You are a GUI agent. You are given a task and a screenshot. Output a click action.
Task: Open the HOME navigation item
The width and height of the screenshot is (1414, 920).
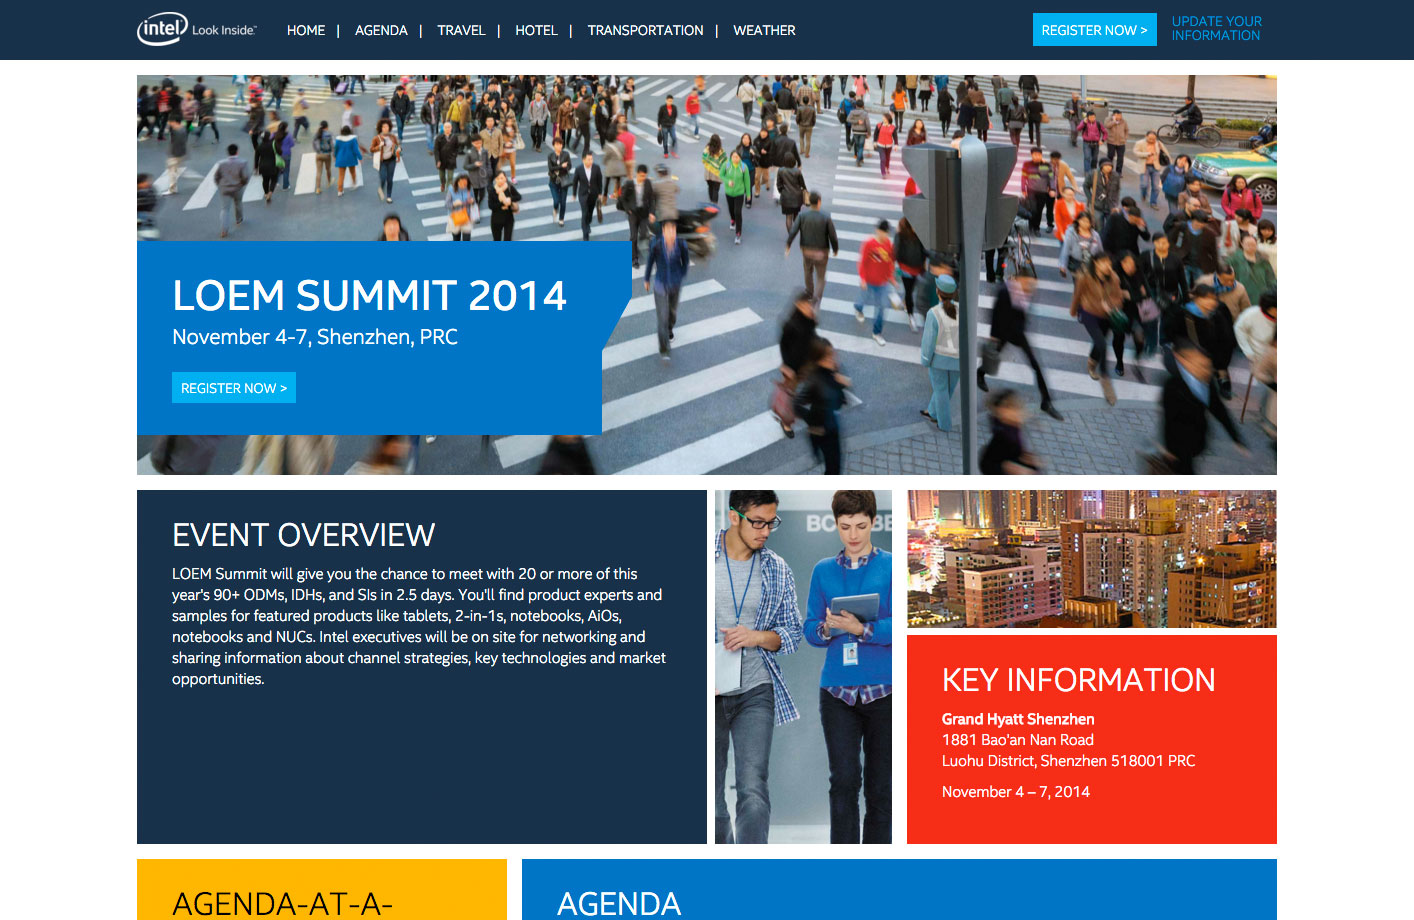coord(305,30)
